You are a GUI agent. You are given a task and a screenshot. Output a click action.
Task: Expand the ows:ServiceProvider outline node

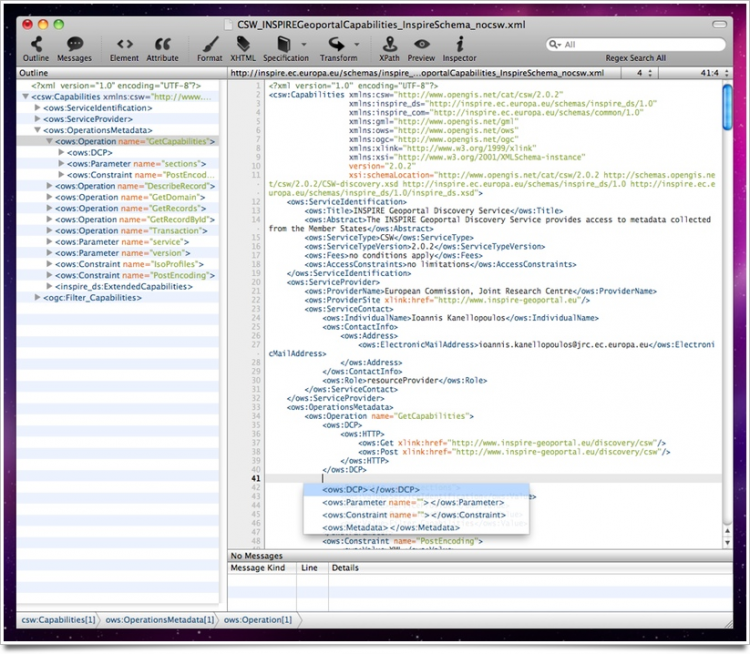[37, 119]
